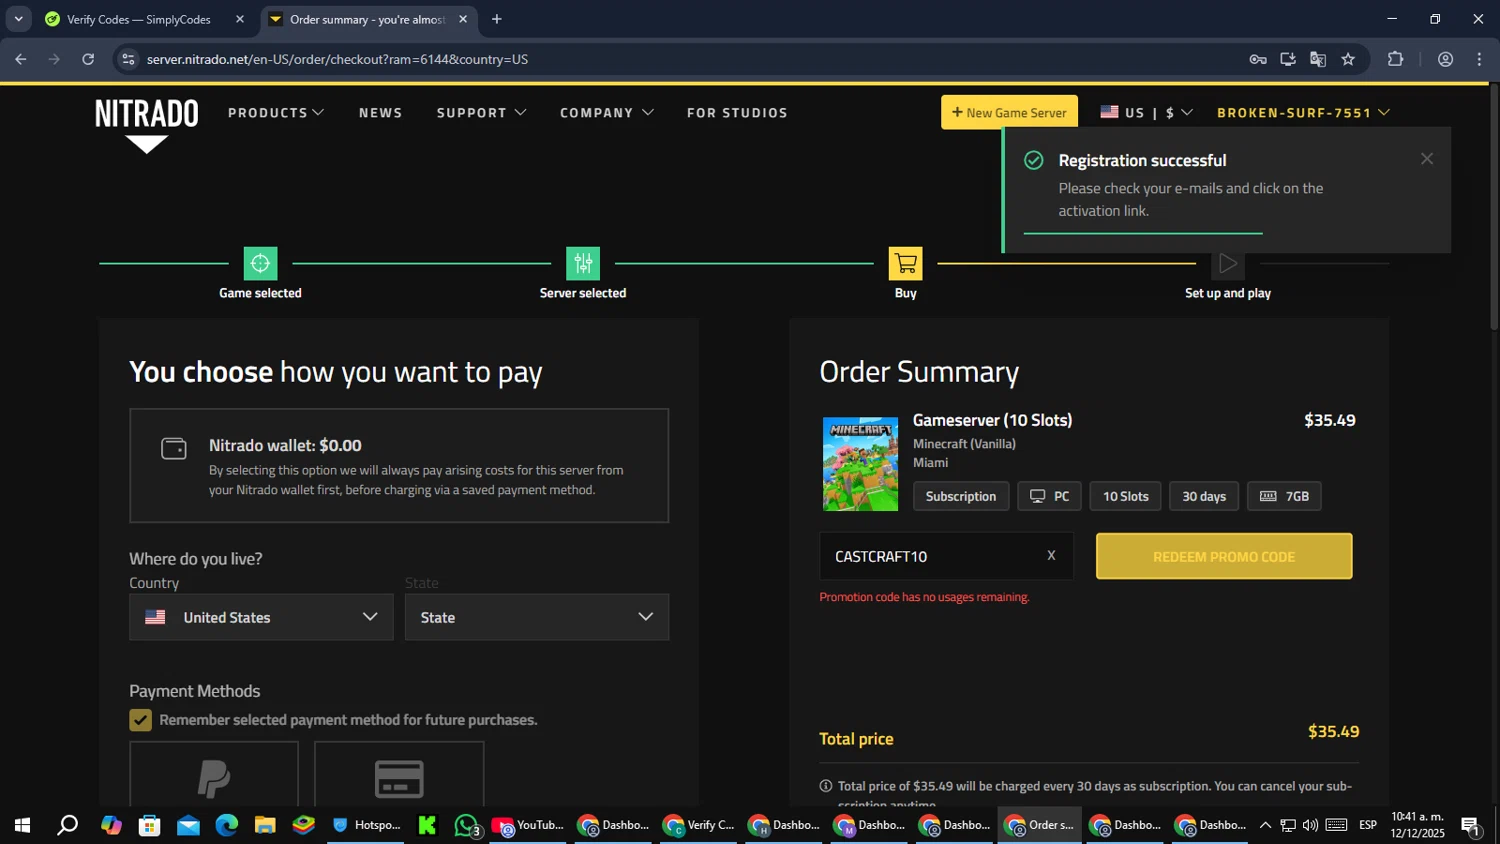Click the install app icon

[x=1288, y=59]
